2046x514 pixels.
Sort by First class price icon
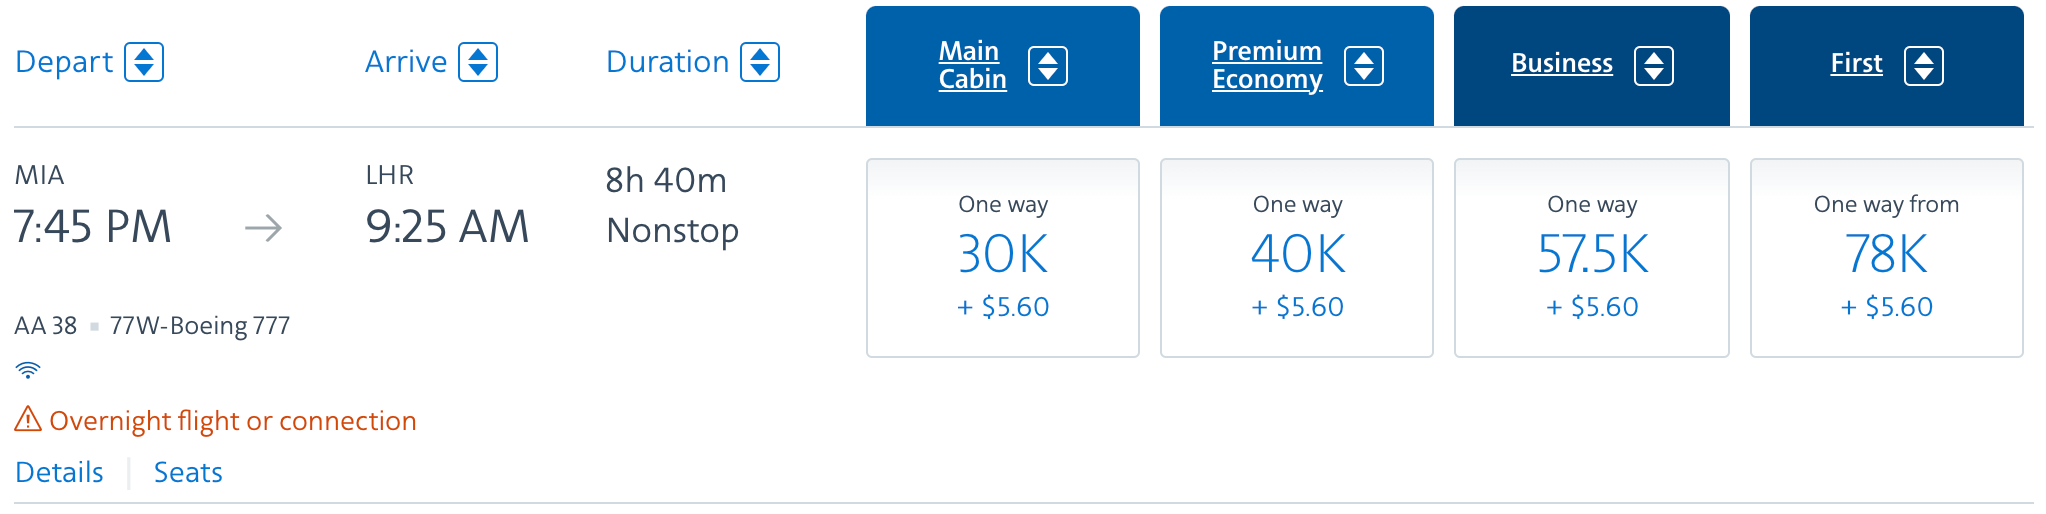pos(1924,66)
